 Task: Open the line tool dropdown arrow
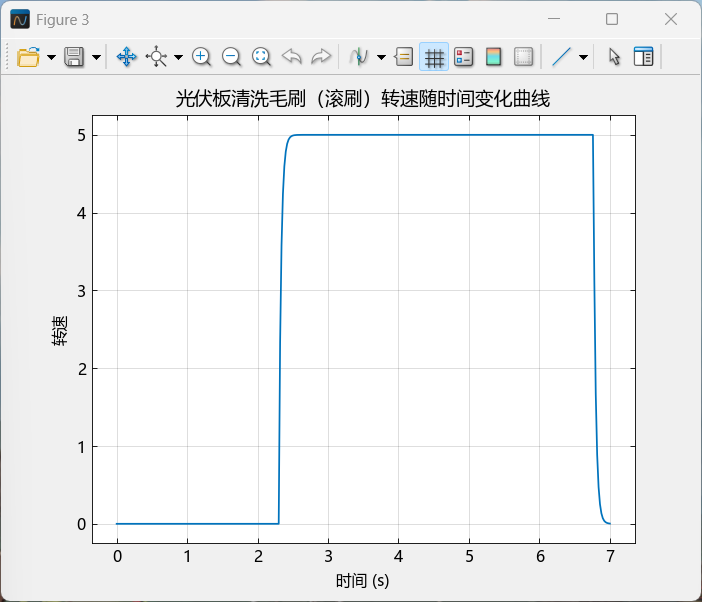point(583,57)
